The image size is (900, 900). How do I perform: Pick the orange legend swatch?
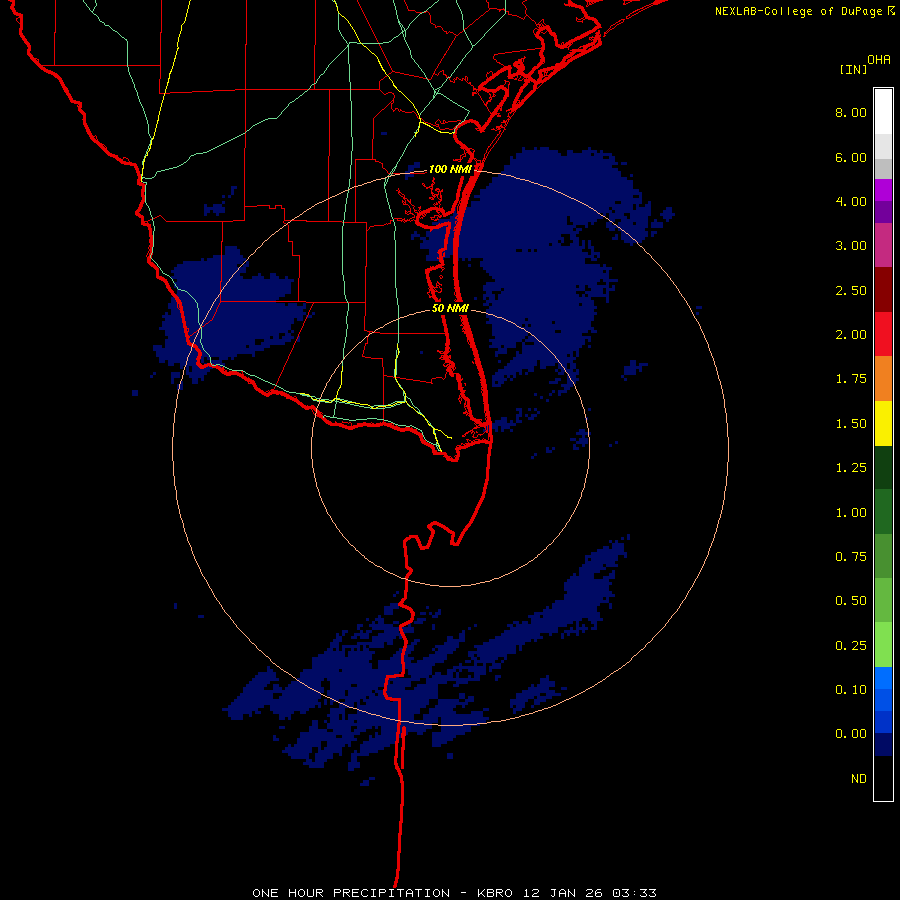point(883,379)
